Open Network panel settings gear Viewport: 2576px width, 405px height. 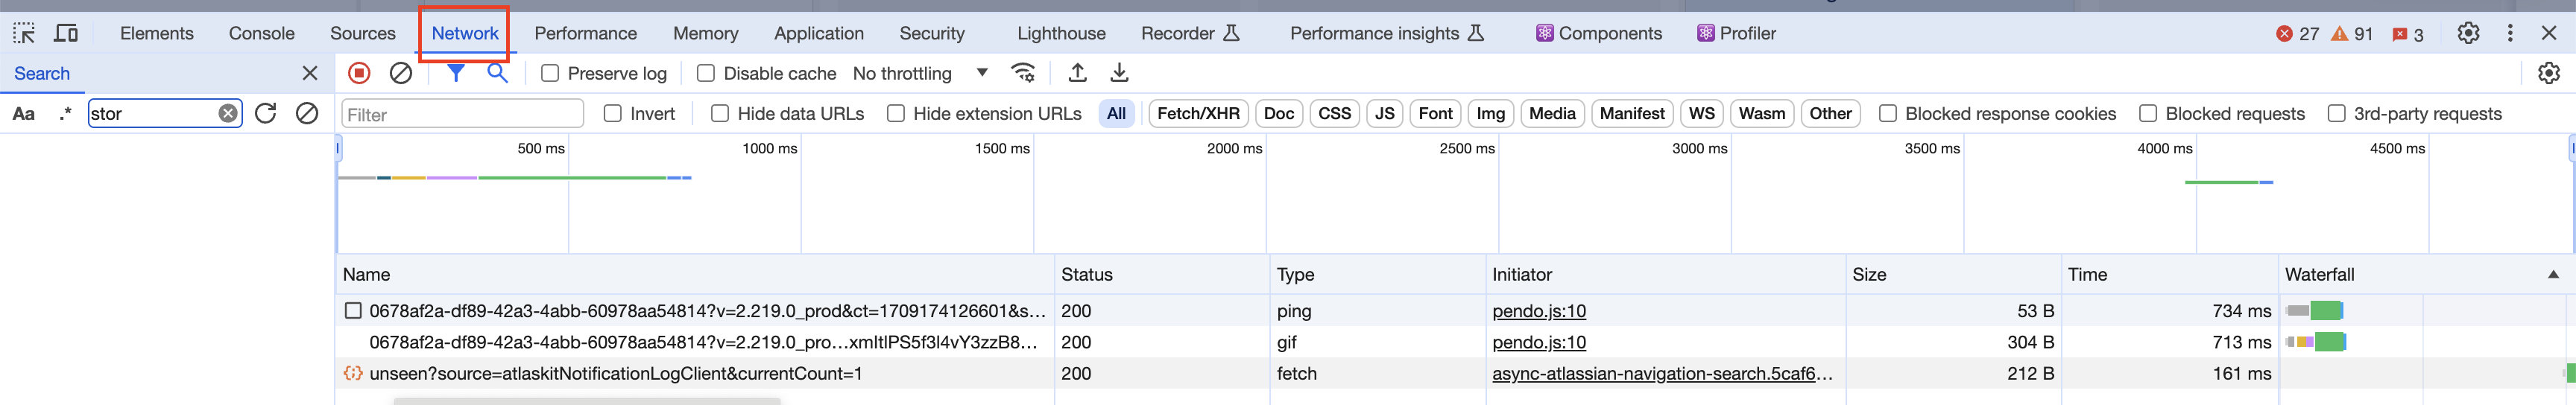[2548, 73]
